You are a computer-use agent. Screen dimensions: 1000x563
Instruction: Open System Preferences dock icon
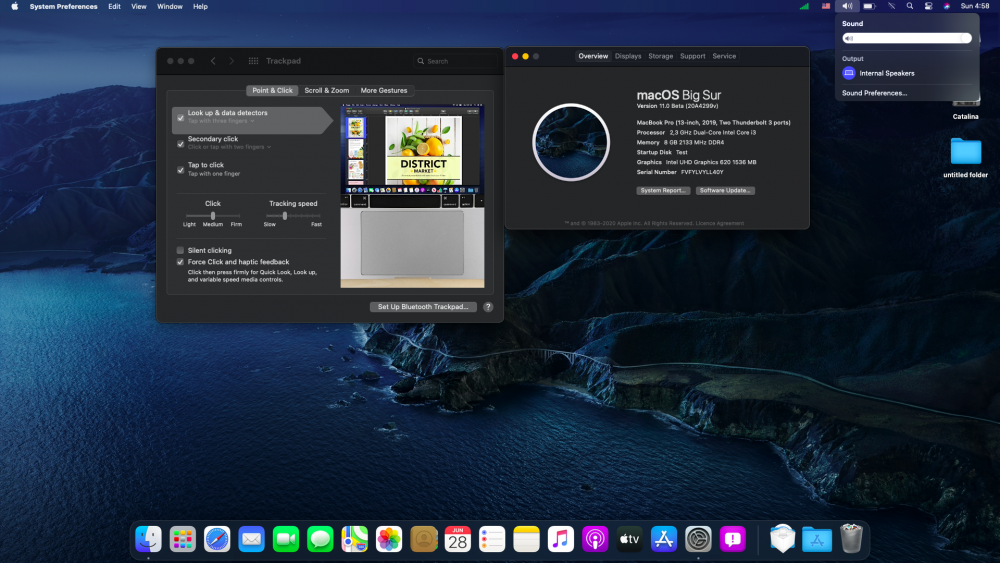pyautogui.click(x=698, y=539)
